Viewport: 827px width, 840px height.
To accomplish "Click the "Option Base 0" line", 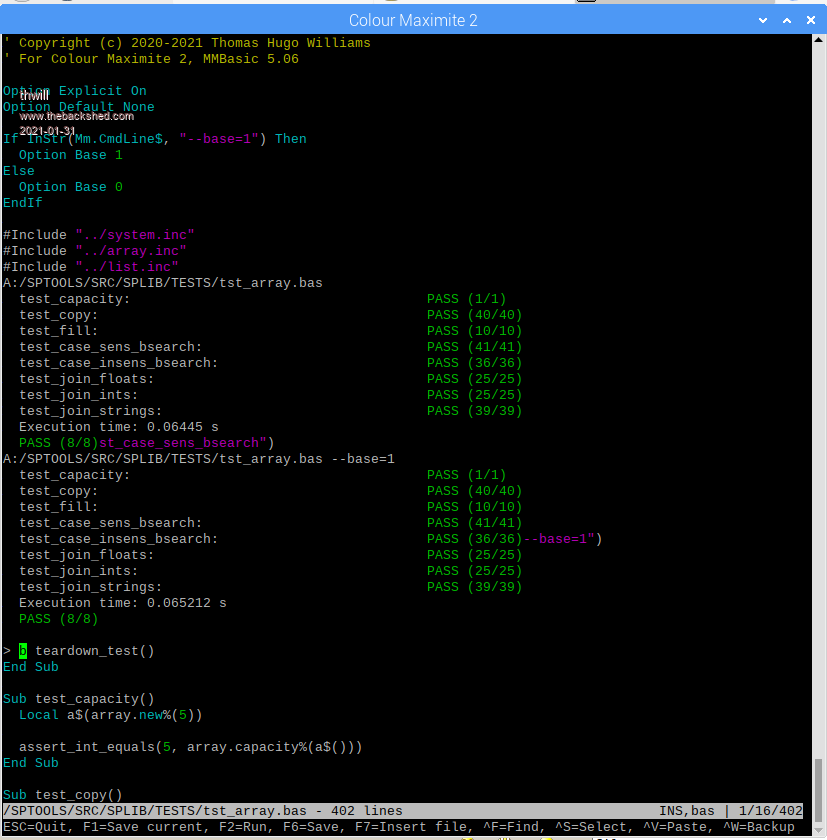I will (71, 188).
